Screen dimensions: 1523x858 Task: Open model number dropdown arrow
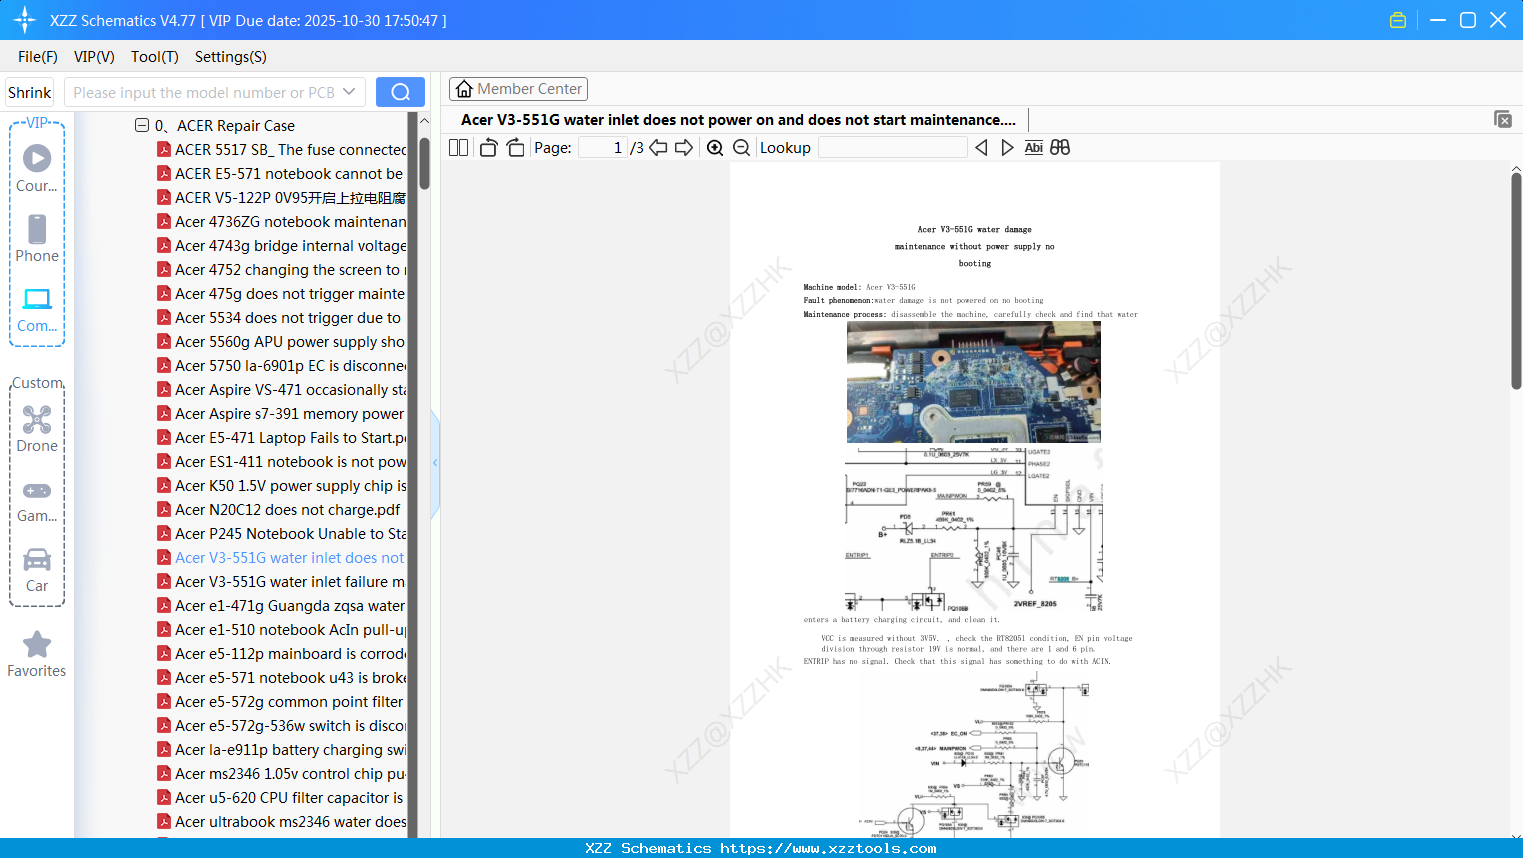(x=349, y=92)
